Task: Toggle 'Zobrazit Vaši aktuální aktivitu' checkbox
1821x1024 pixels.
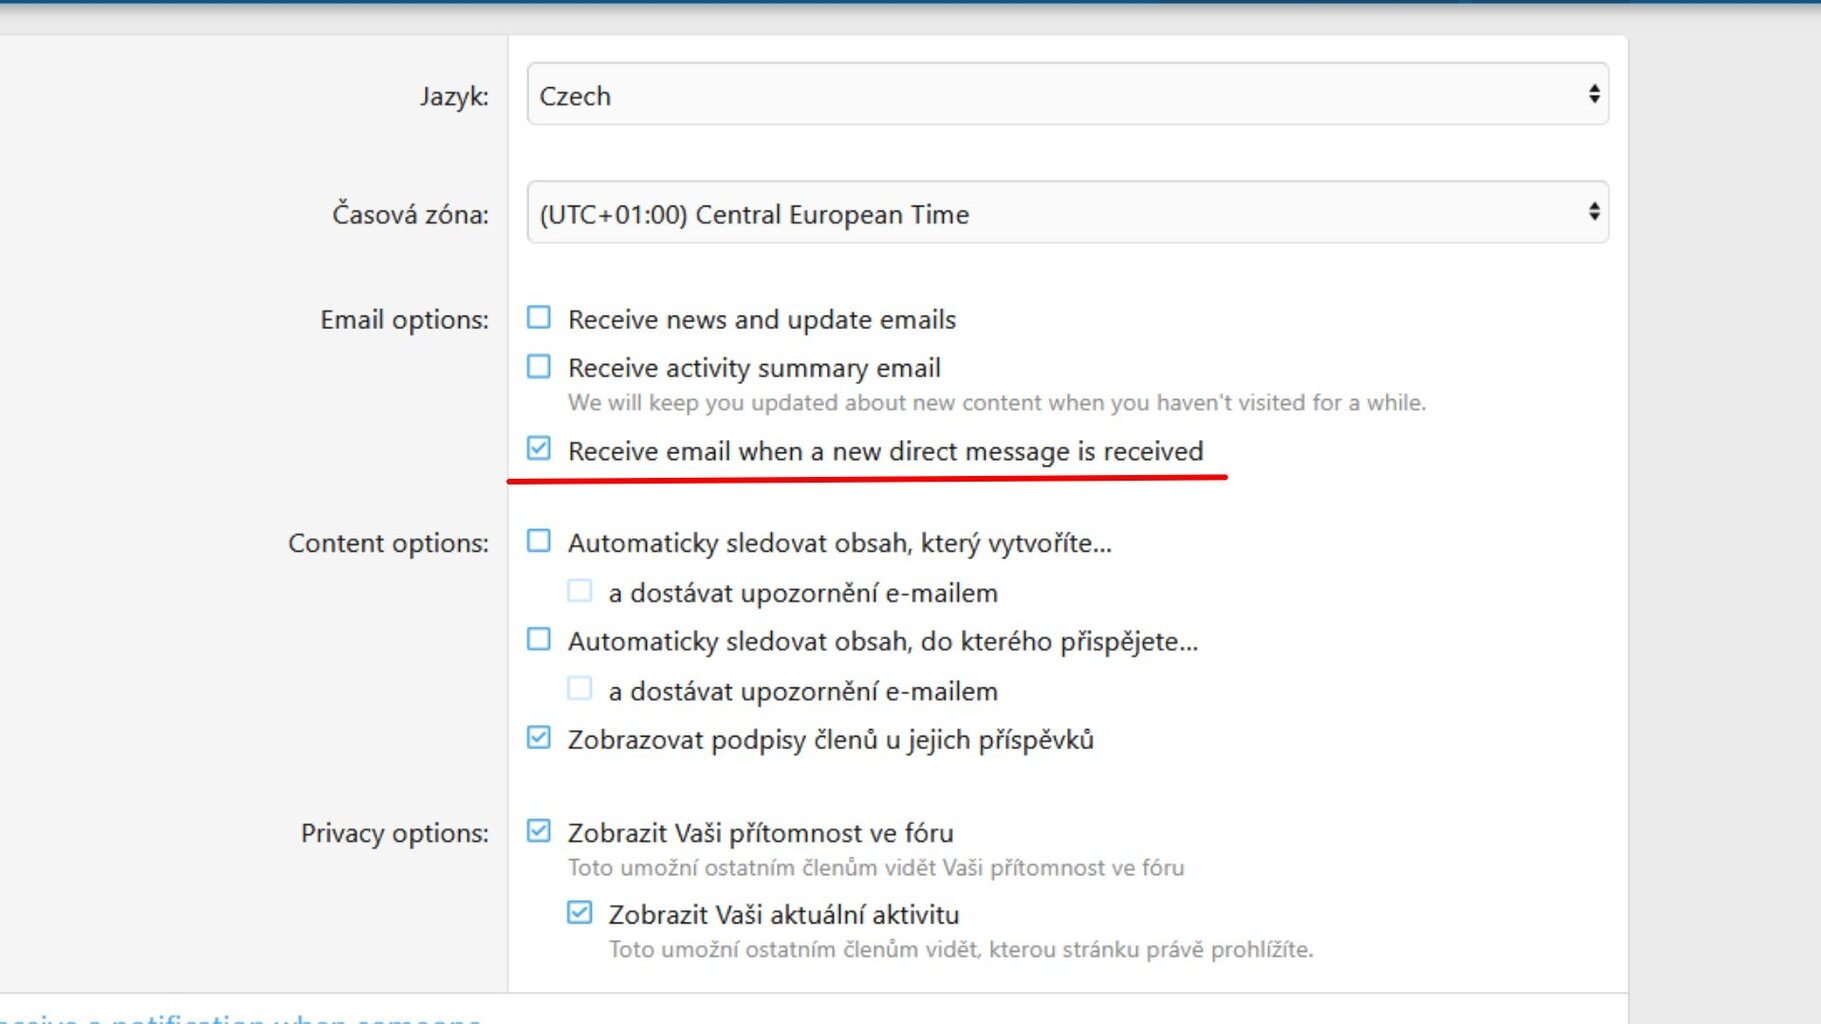Action: pos(580,913)
